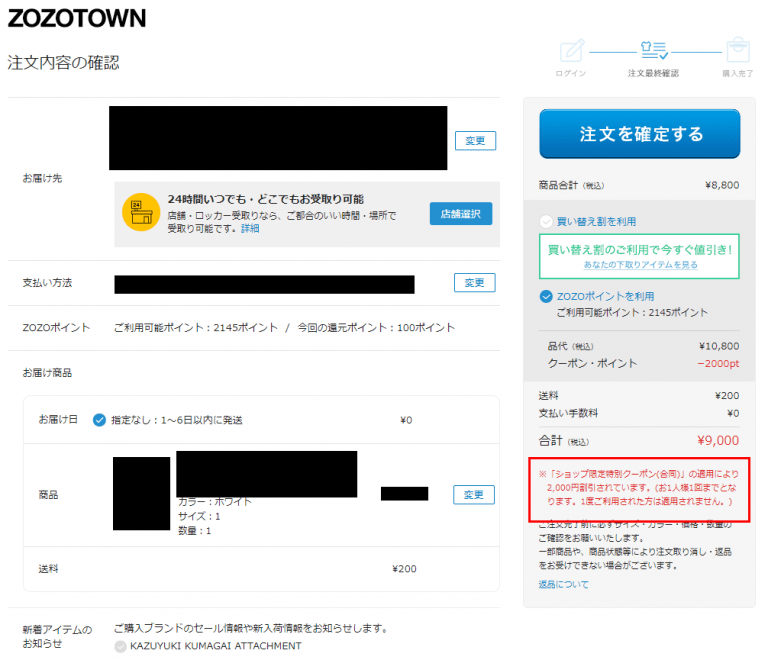
Task: Confirm the order with 注文を確定する
Action: tap(640, 134)
